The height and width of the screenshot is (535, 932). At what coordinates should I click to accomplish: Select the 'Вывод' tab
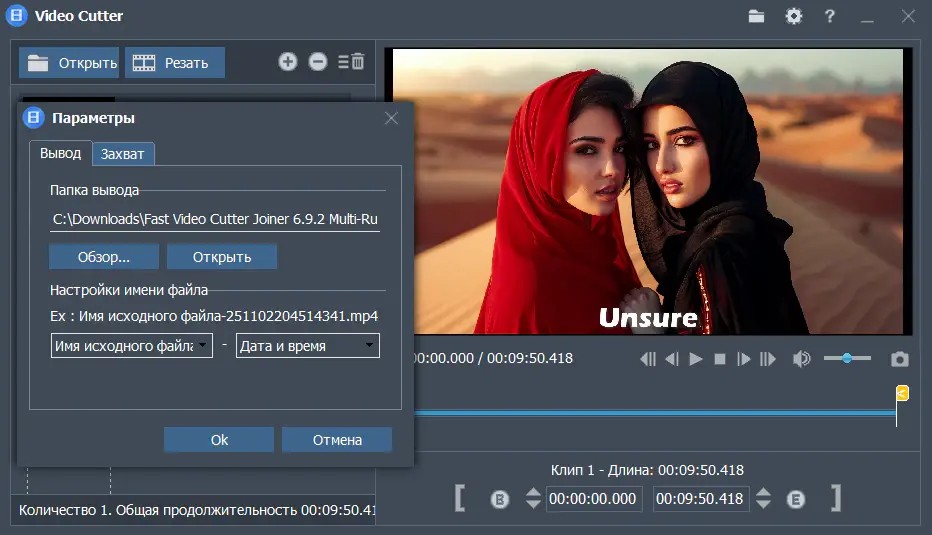pyautogui.click(x=60, y=153)
